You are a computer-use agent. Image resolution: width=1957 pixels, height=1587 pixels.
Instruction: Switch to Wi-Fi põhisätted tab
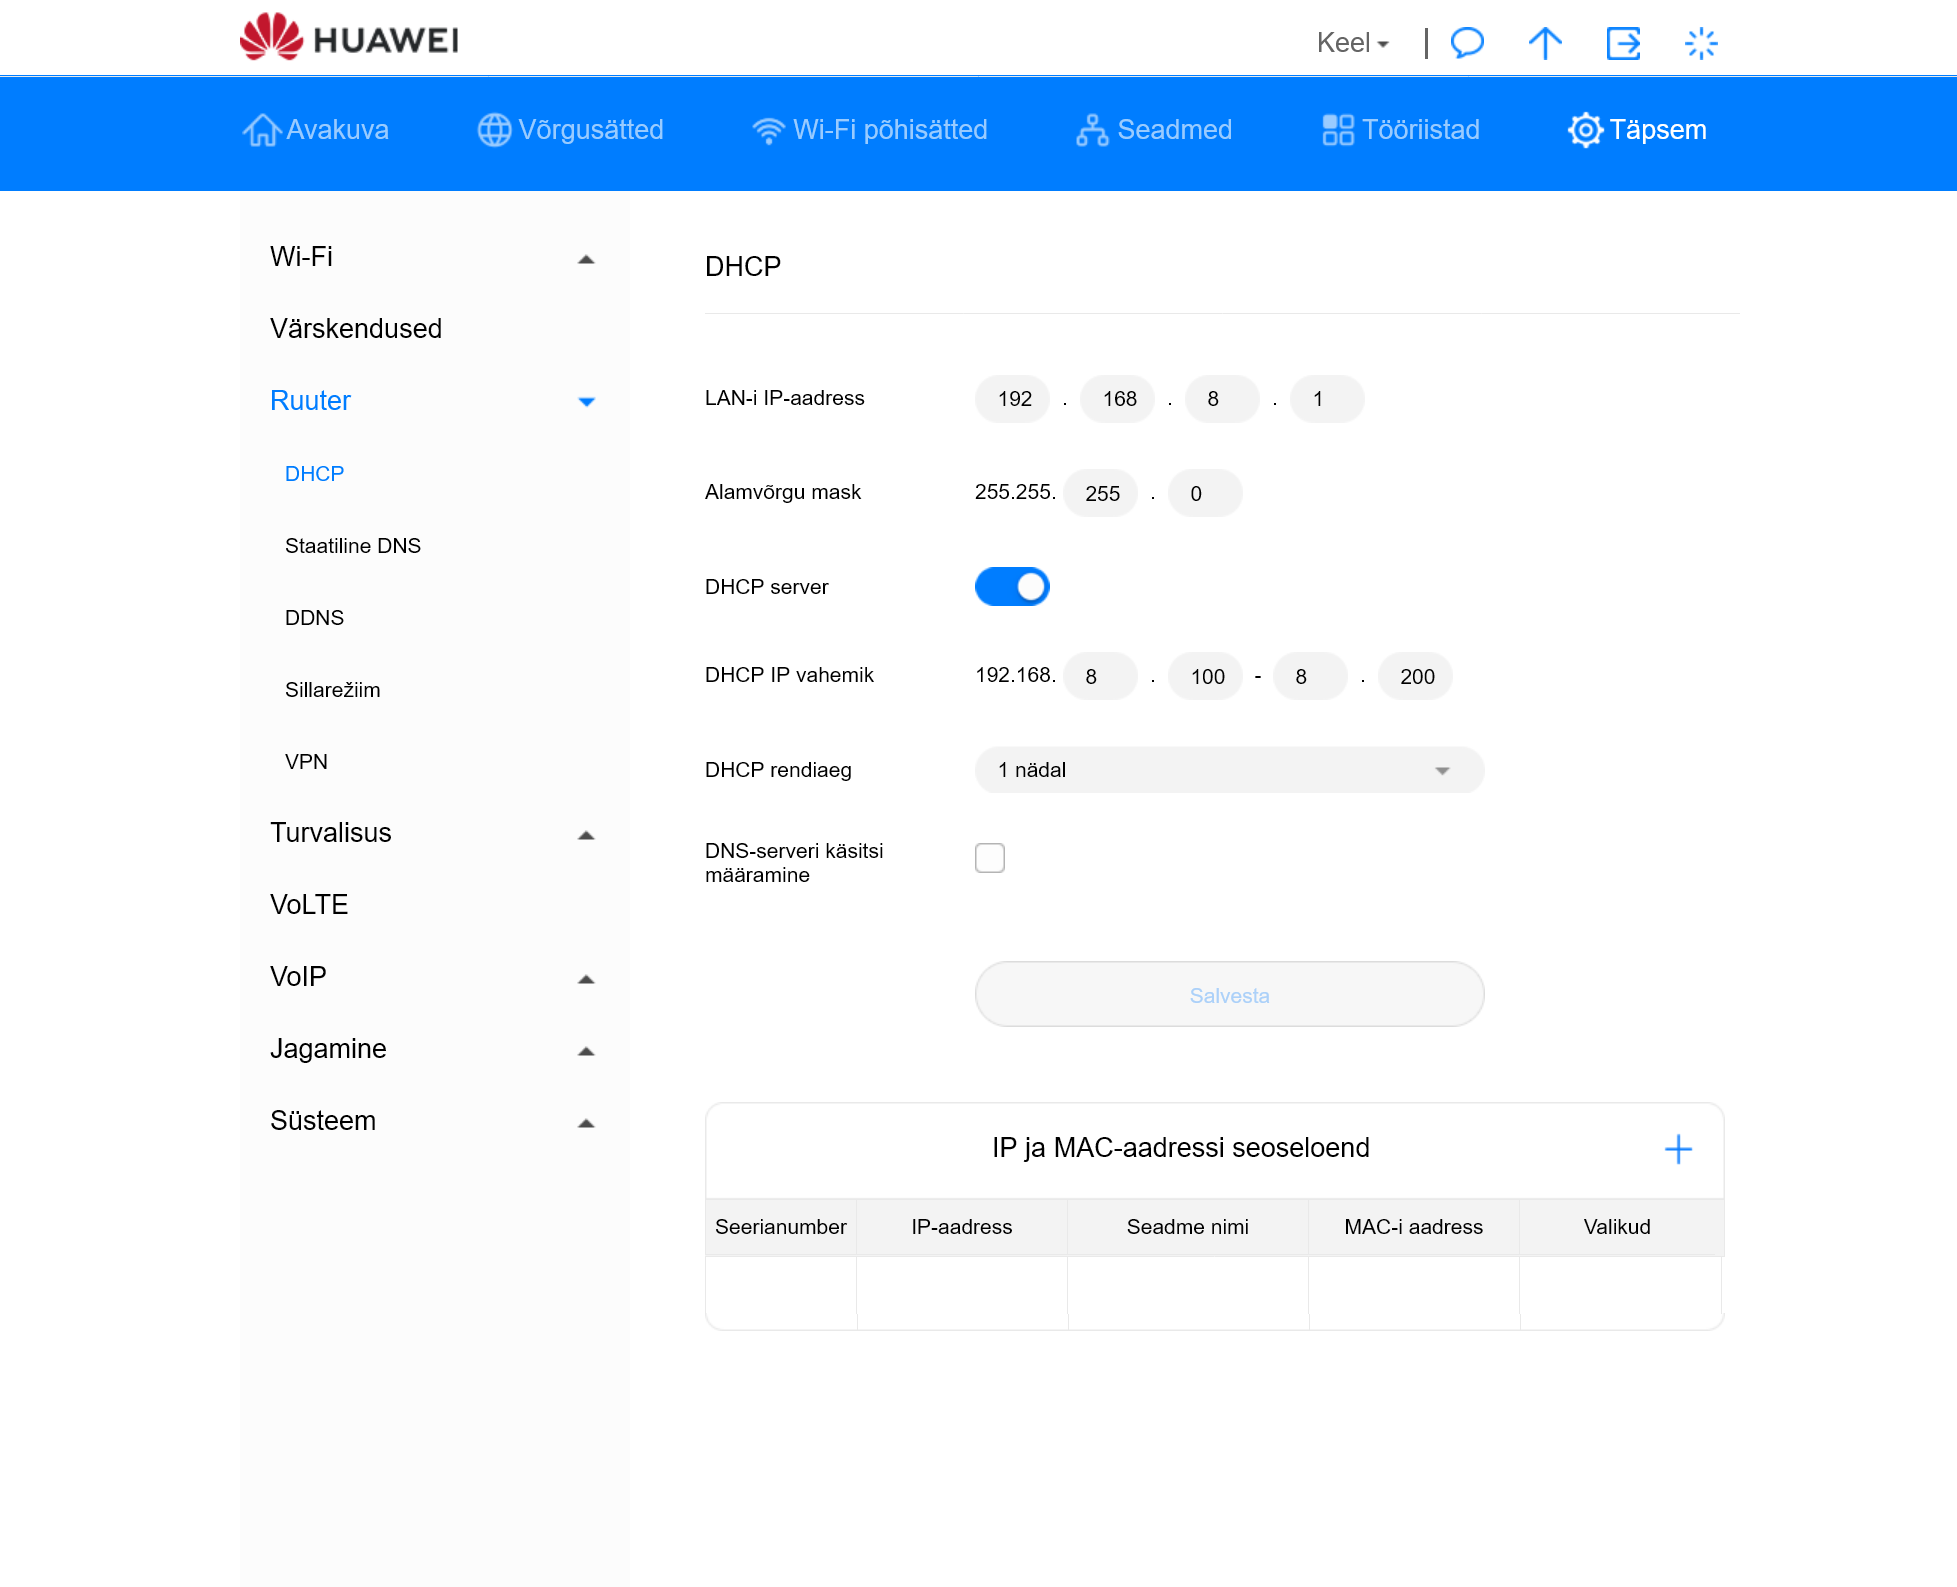tap(869, 130)
